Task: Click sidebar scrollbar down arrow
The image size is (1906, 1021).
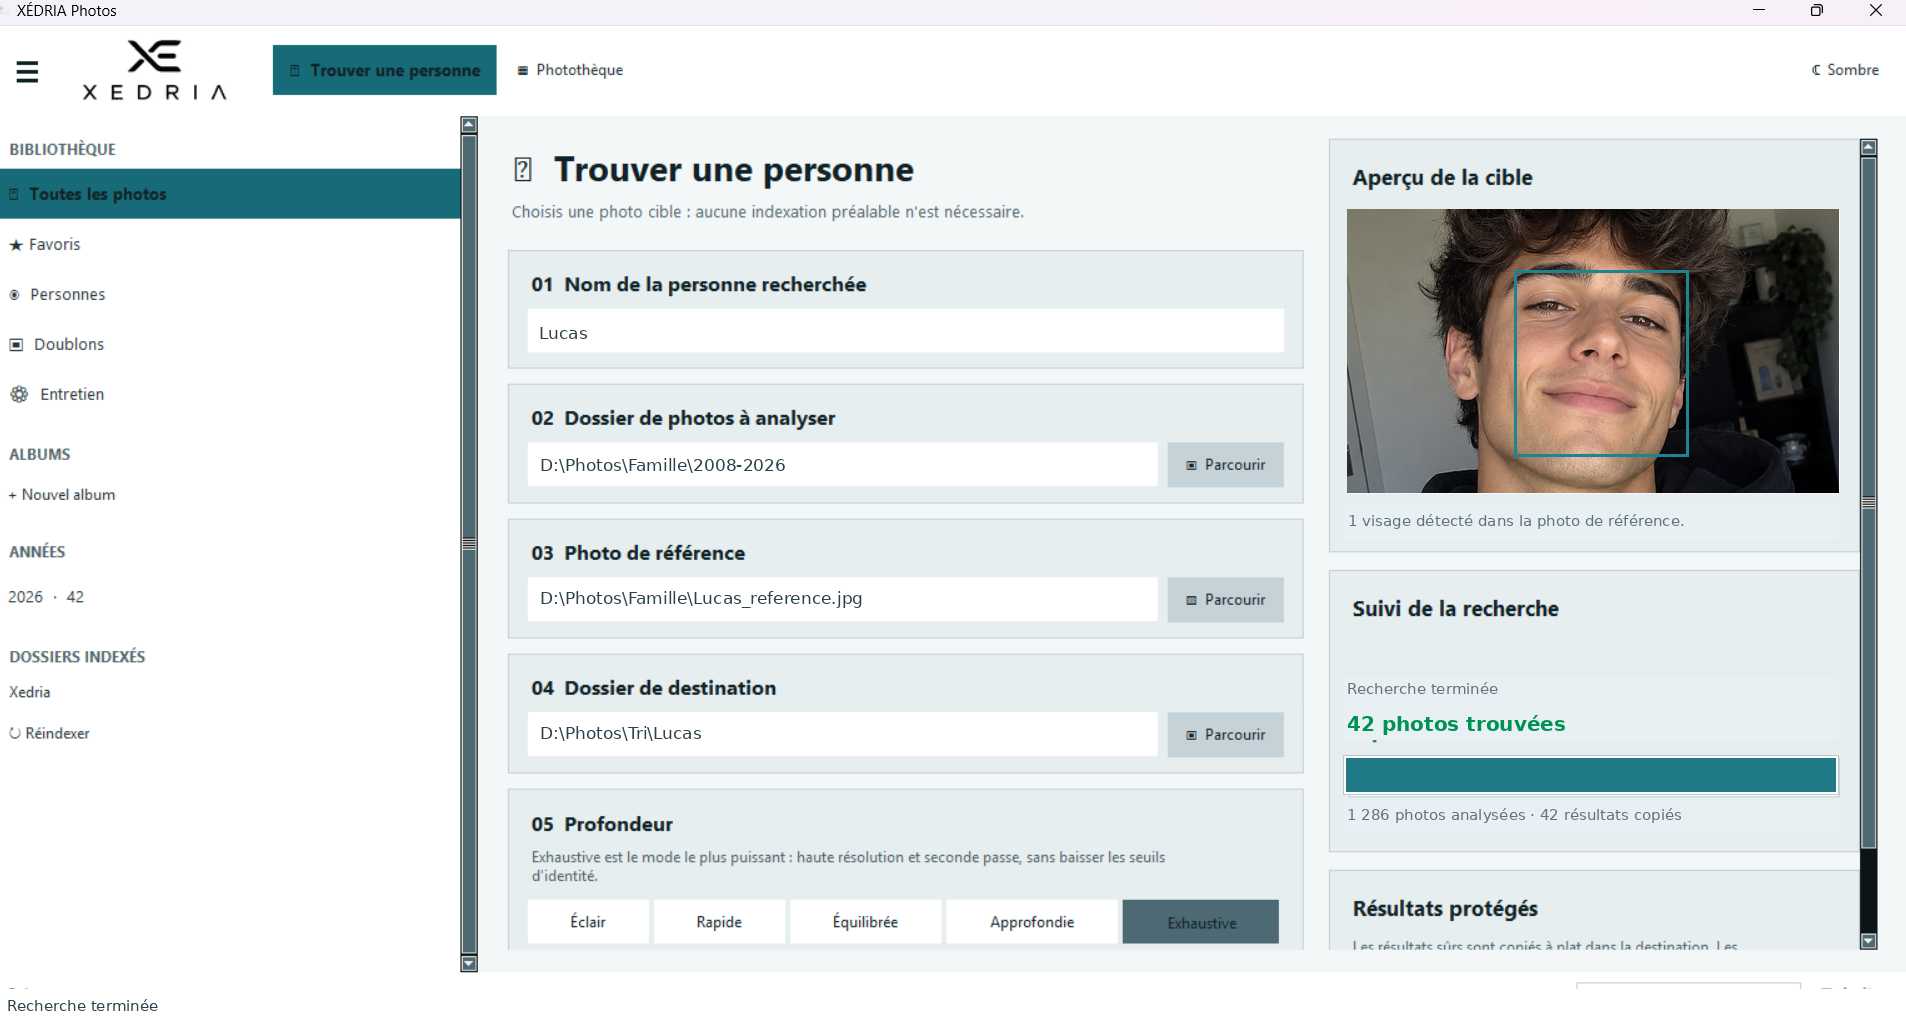Action: tap(469, 964)
